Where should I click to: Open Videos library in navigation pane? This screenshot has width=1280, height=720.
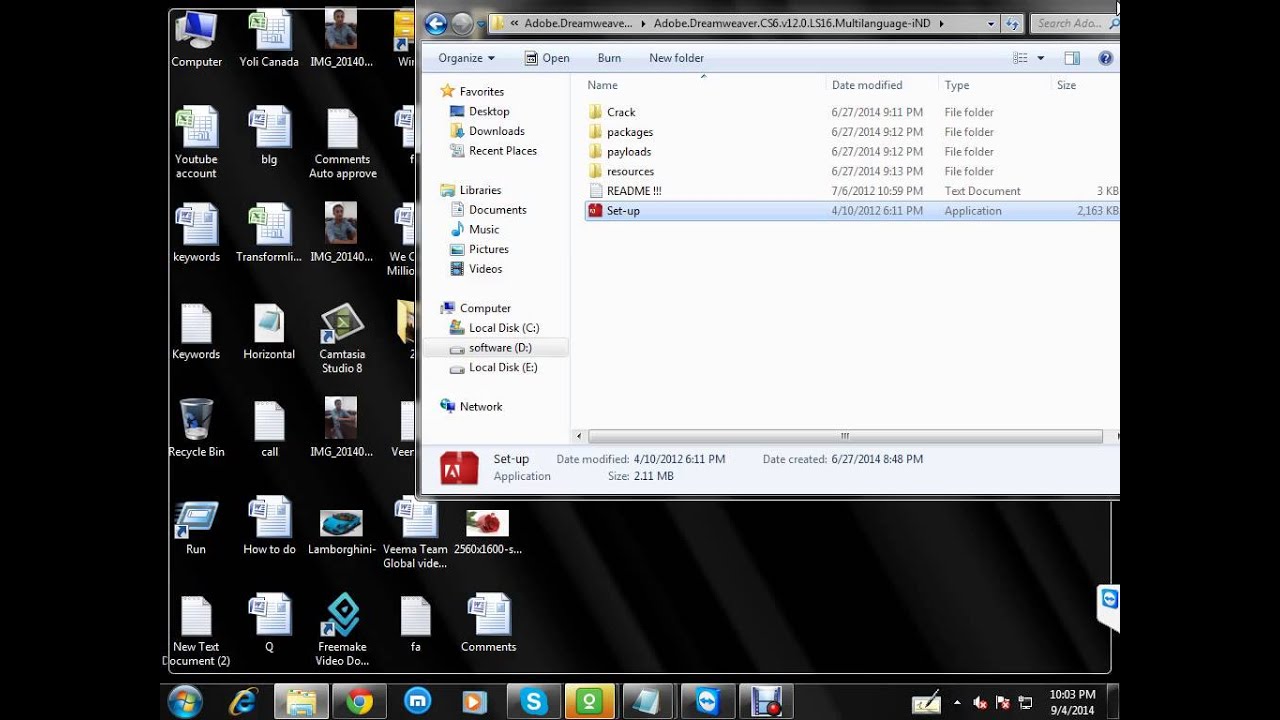pyautogui.click(x=485, y=269)
